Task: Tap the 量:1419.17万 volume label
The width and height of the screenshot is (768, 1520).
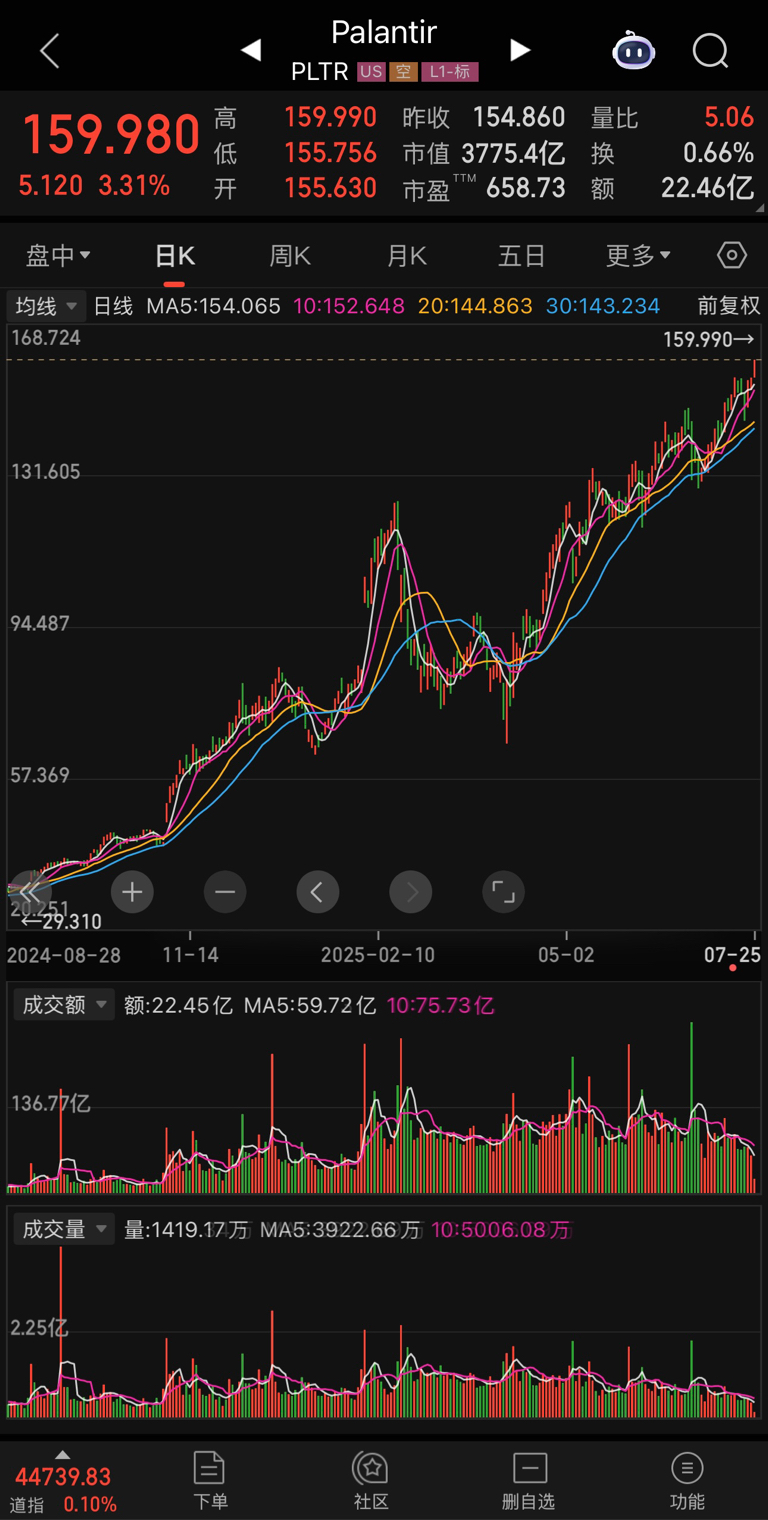Action: [186, 1229]
